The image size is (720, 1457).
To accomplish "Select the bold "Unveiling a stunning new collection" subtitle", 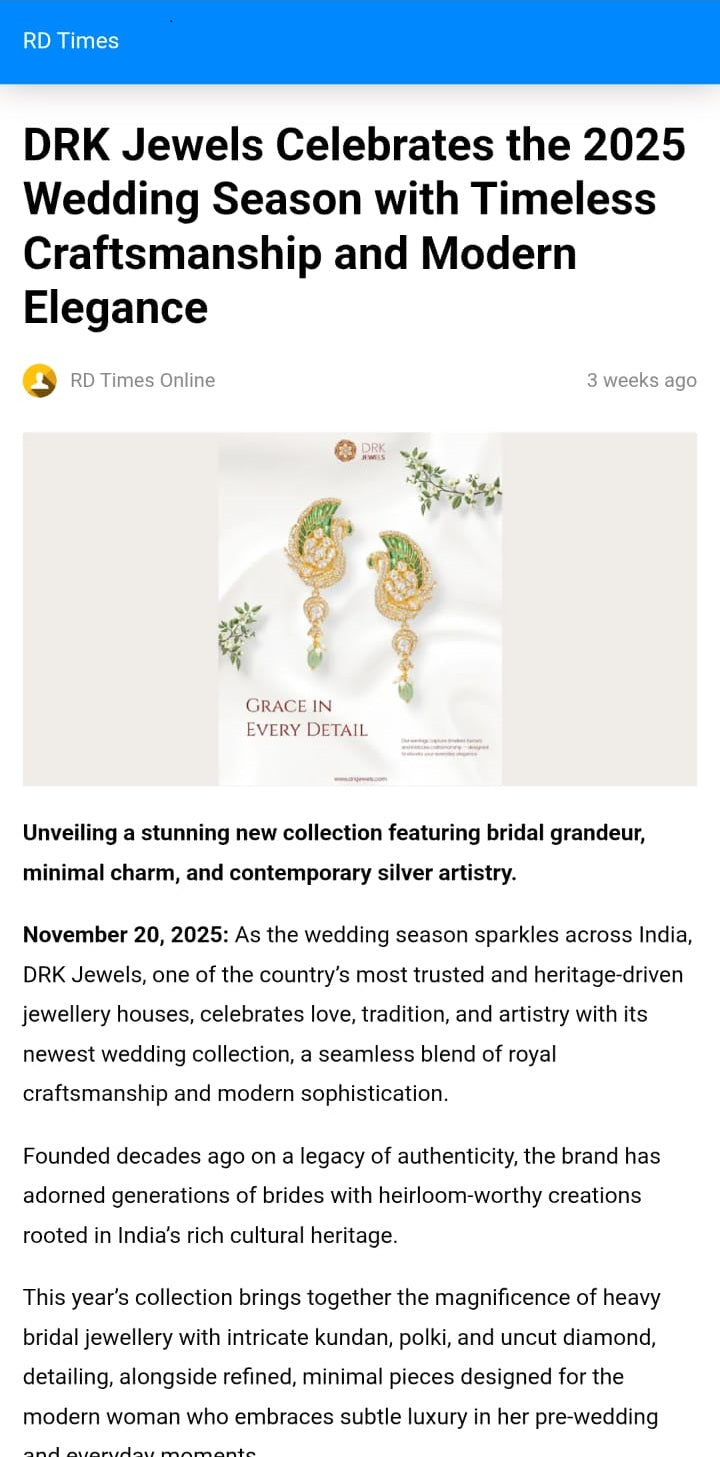I will coord(334,853).
